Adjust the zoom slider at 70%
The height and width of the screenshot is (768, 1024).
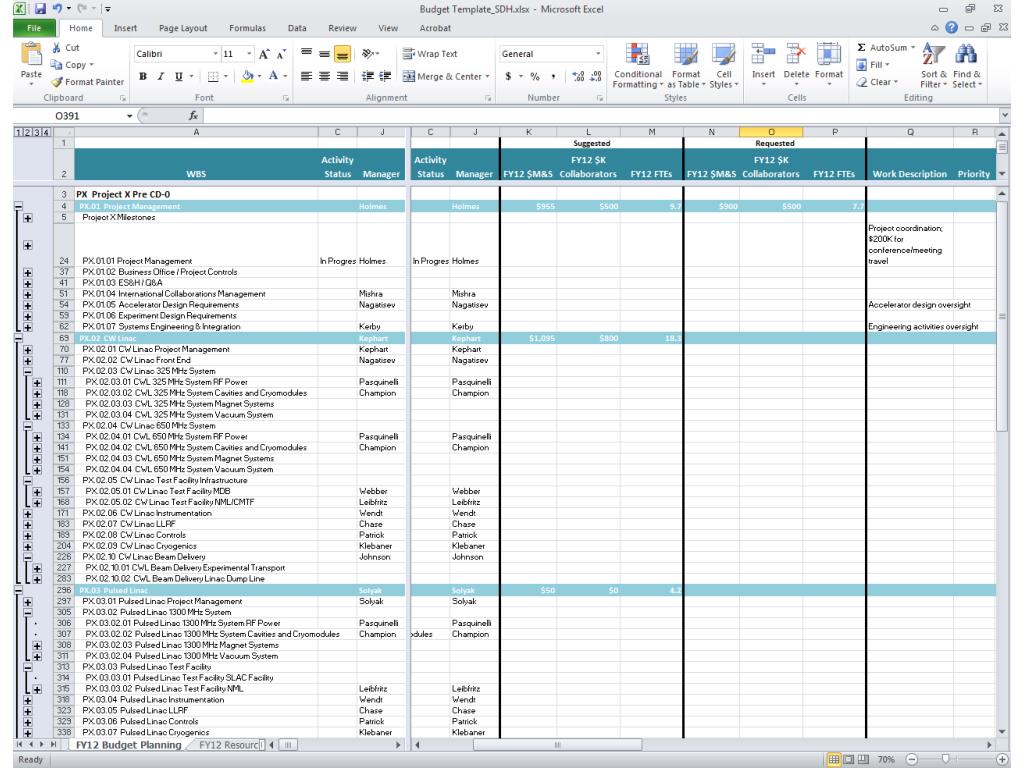[x=944, y=759]
